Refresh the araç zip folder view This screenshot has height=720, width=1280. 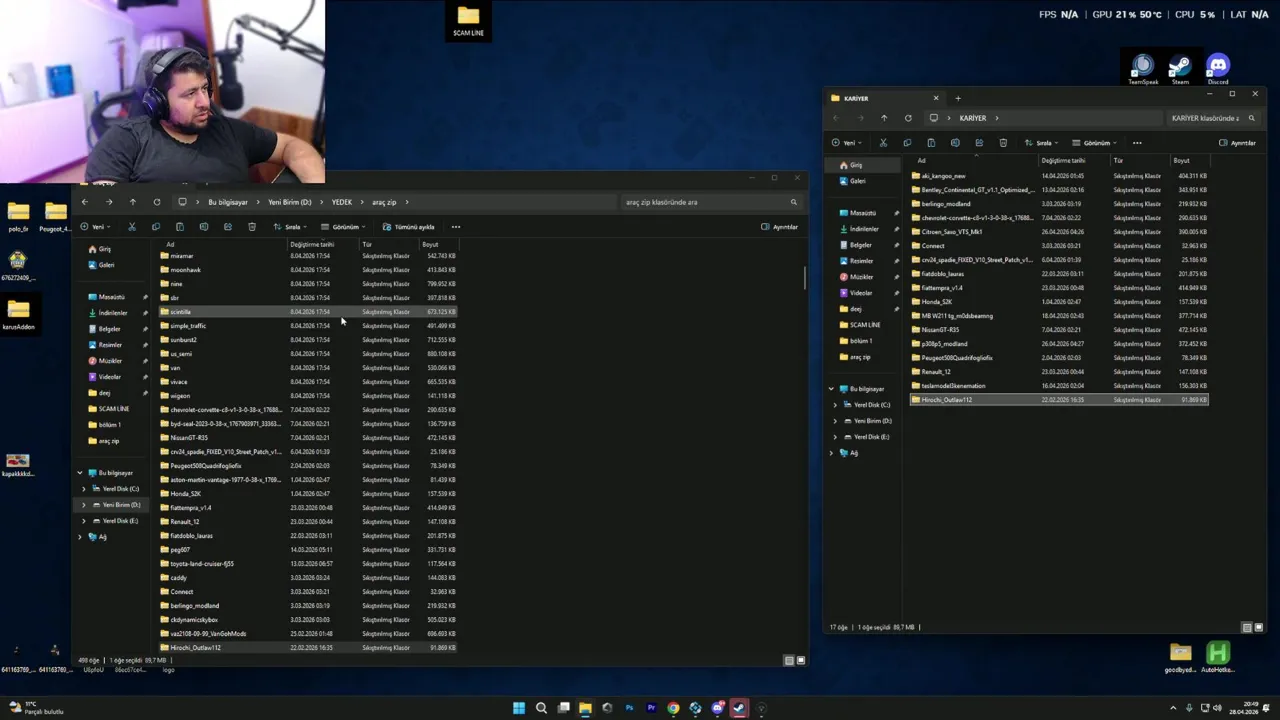(157, 202)
